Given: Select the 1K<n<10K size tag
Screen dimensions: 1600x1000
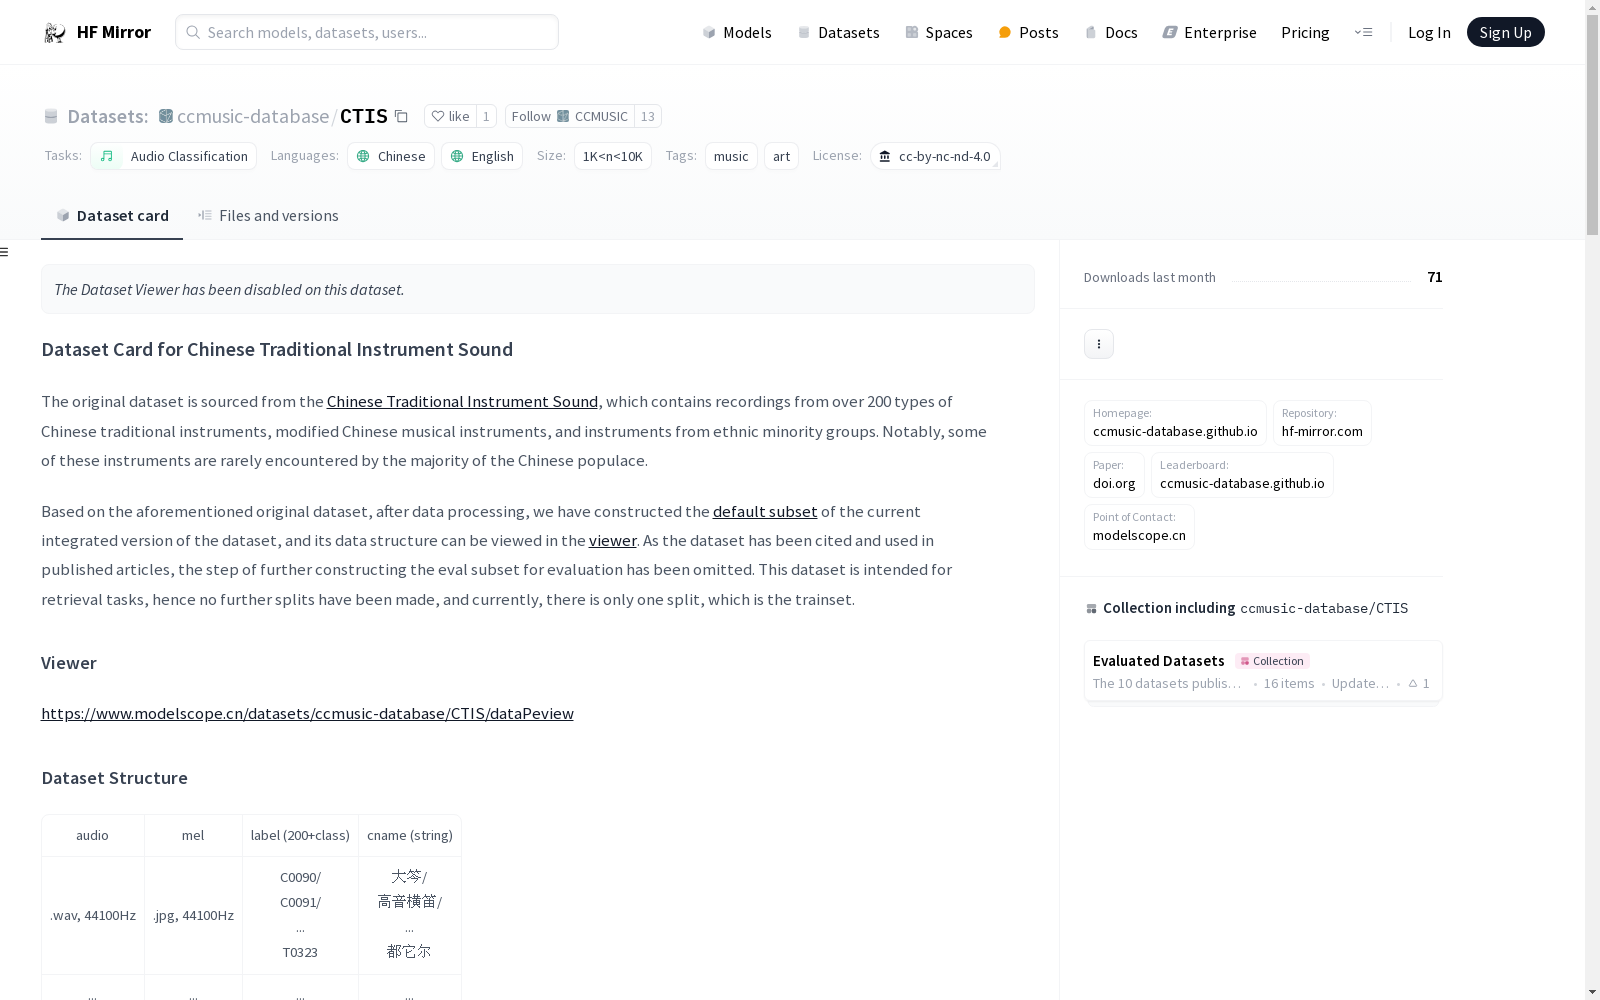Looking at the screenshot, I should tap(613, 156).
